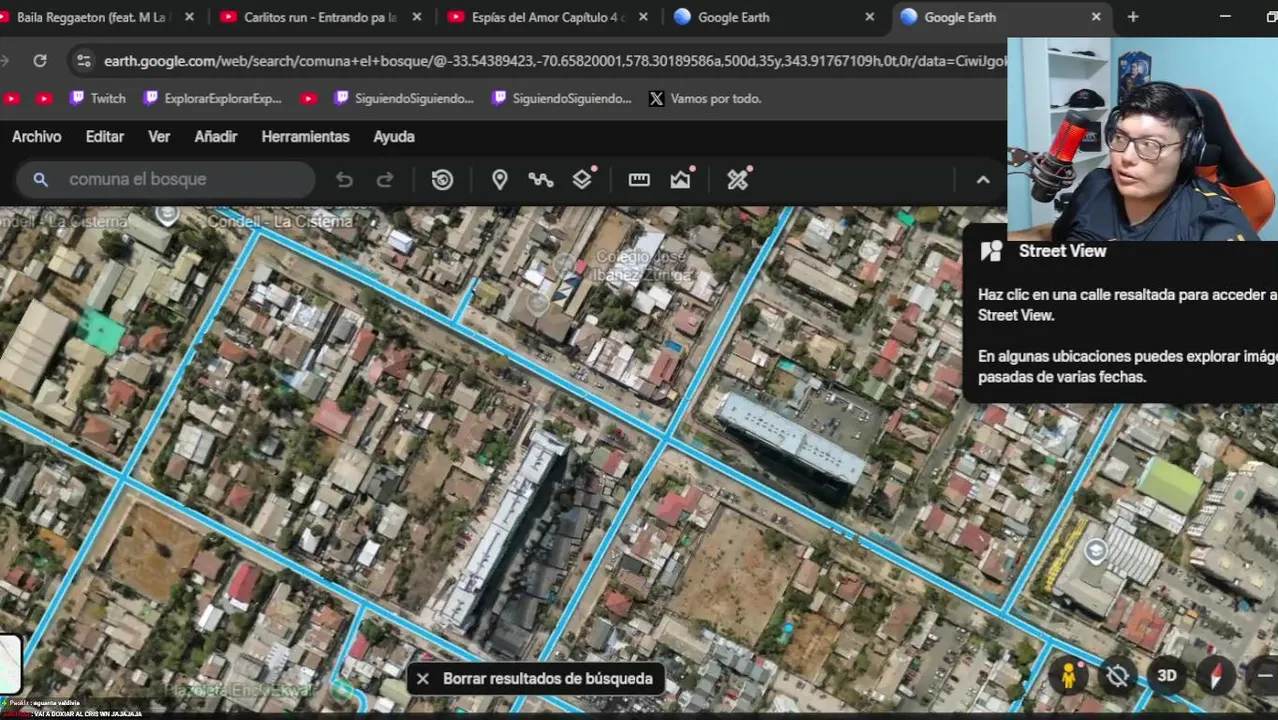Open the Editar menu
The width and height of the screenshot is (1278, 720).
pyautogui.click(x=104, y=136)
